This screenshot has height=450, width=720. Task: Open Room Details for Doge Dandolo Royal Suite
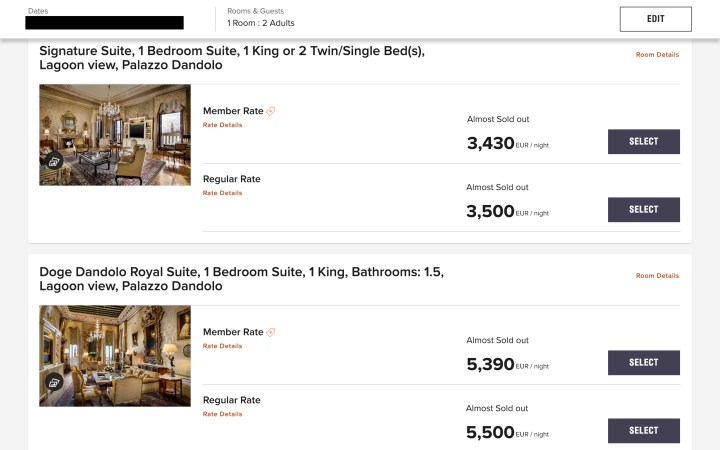pyautogui.click(x=657, y=276)
